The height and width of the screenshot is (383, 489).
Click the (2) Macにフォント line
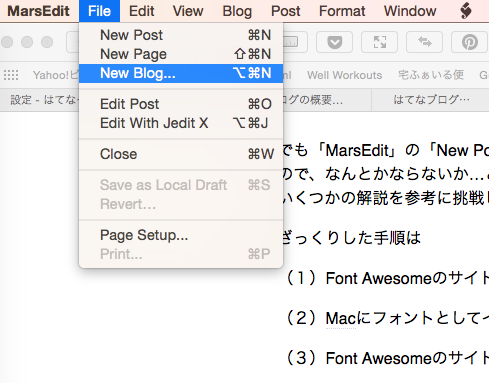[x=387, y=318]
